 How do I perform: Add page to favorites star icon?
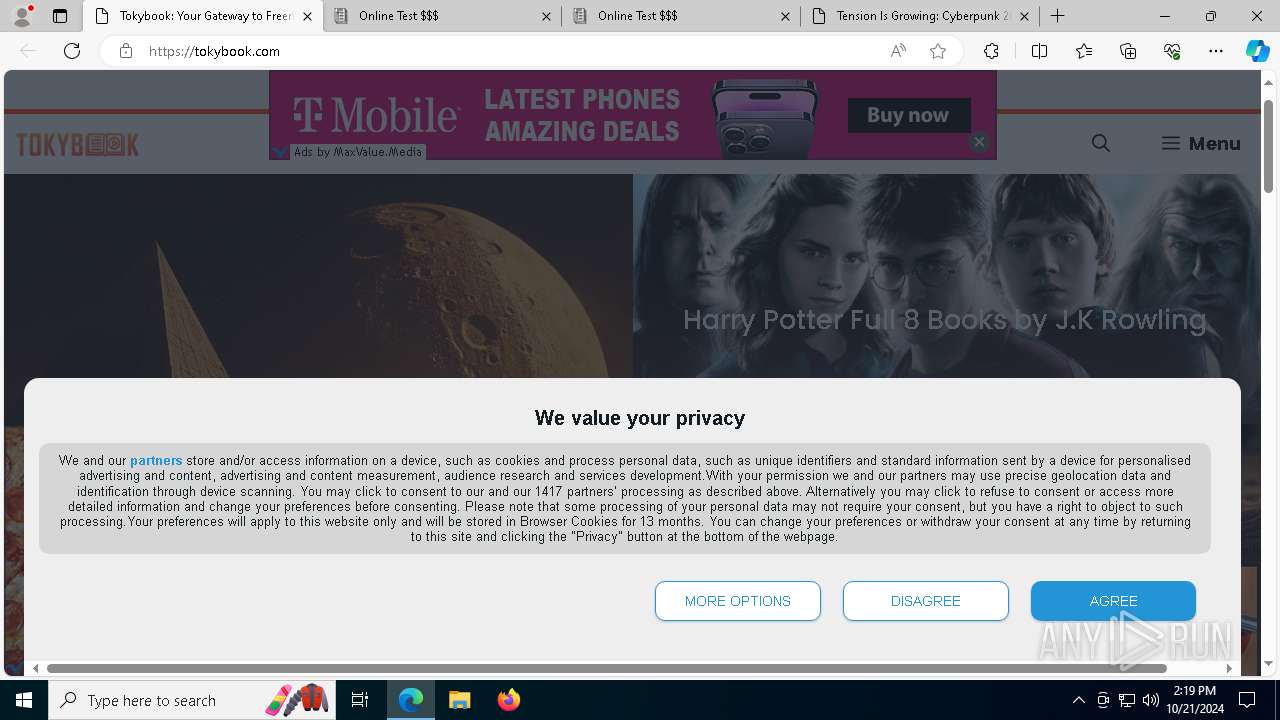[938, 51]
